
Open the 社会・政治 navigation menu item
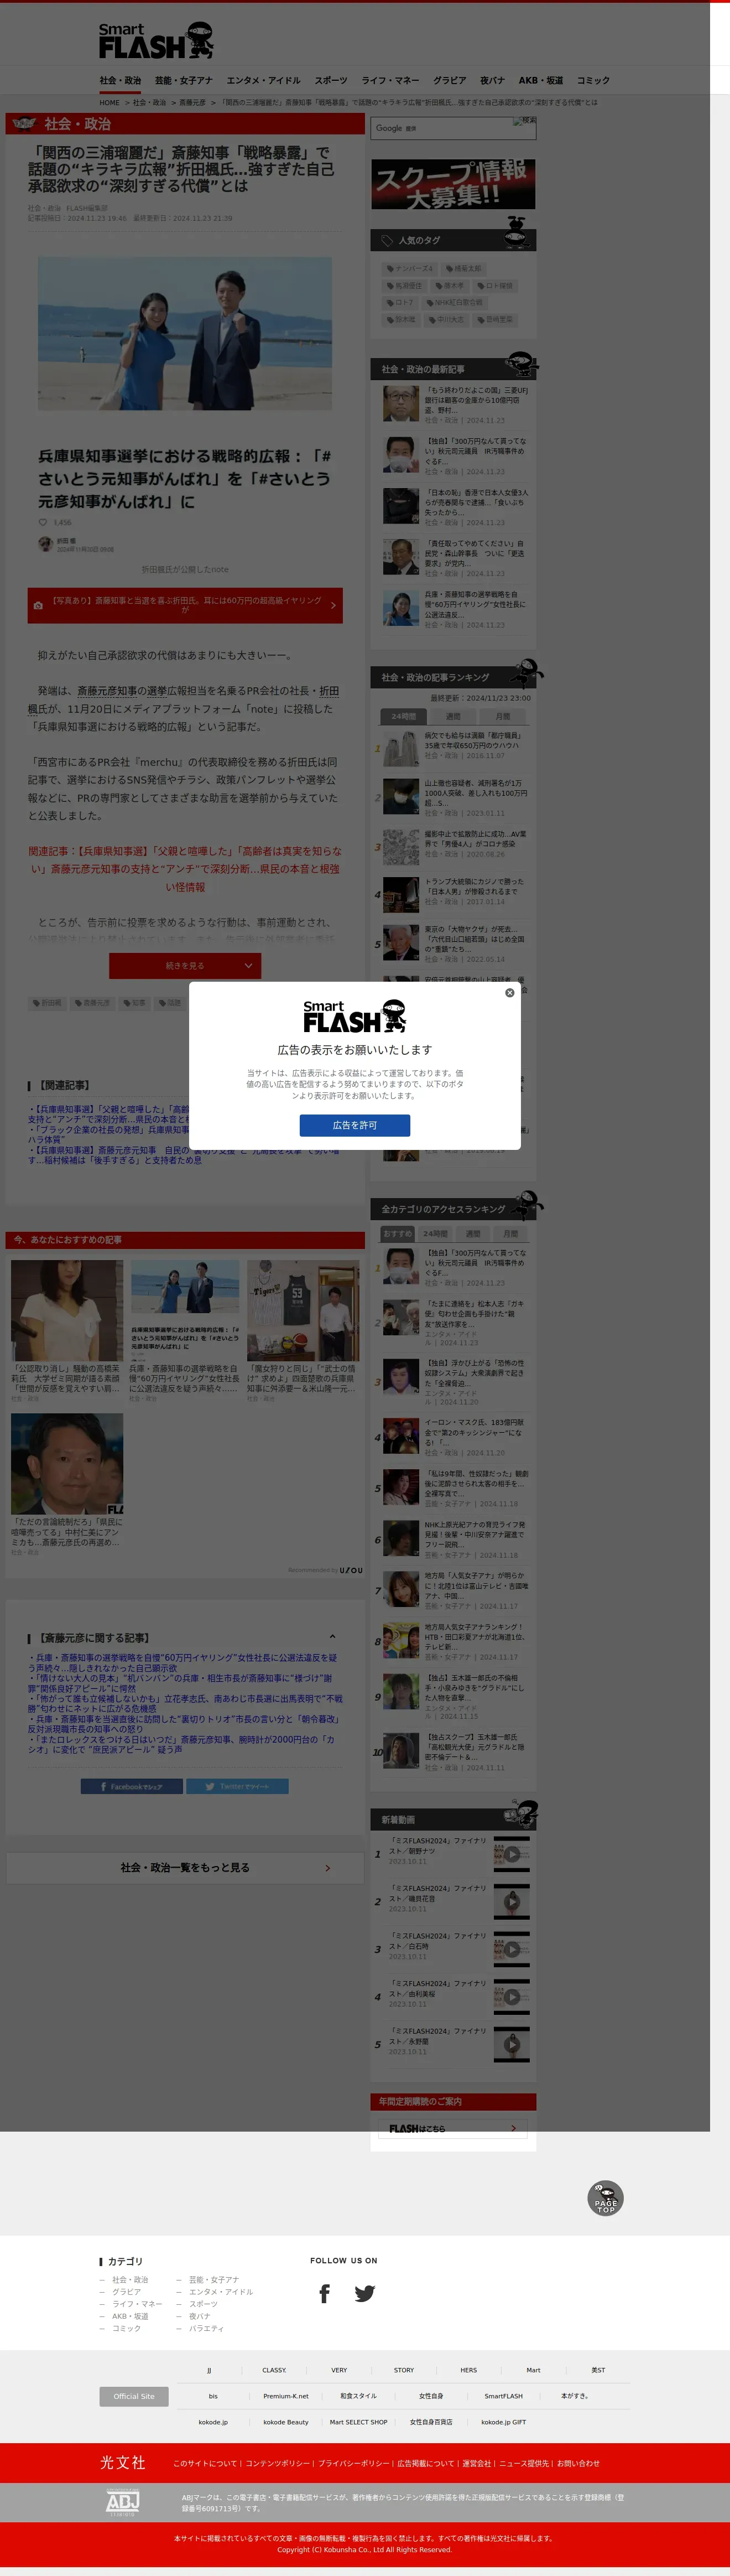pyautogui.click(x=120, y=80)
